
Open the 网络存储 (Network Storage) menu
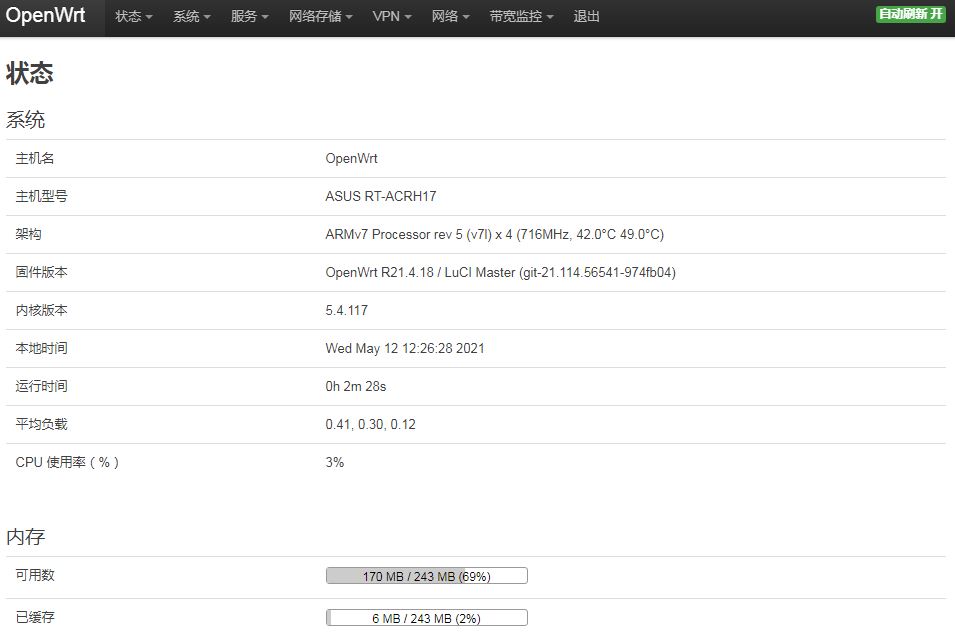[x=314, y=16]
